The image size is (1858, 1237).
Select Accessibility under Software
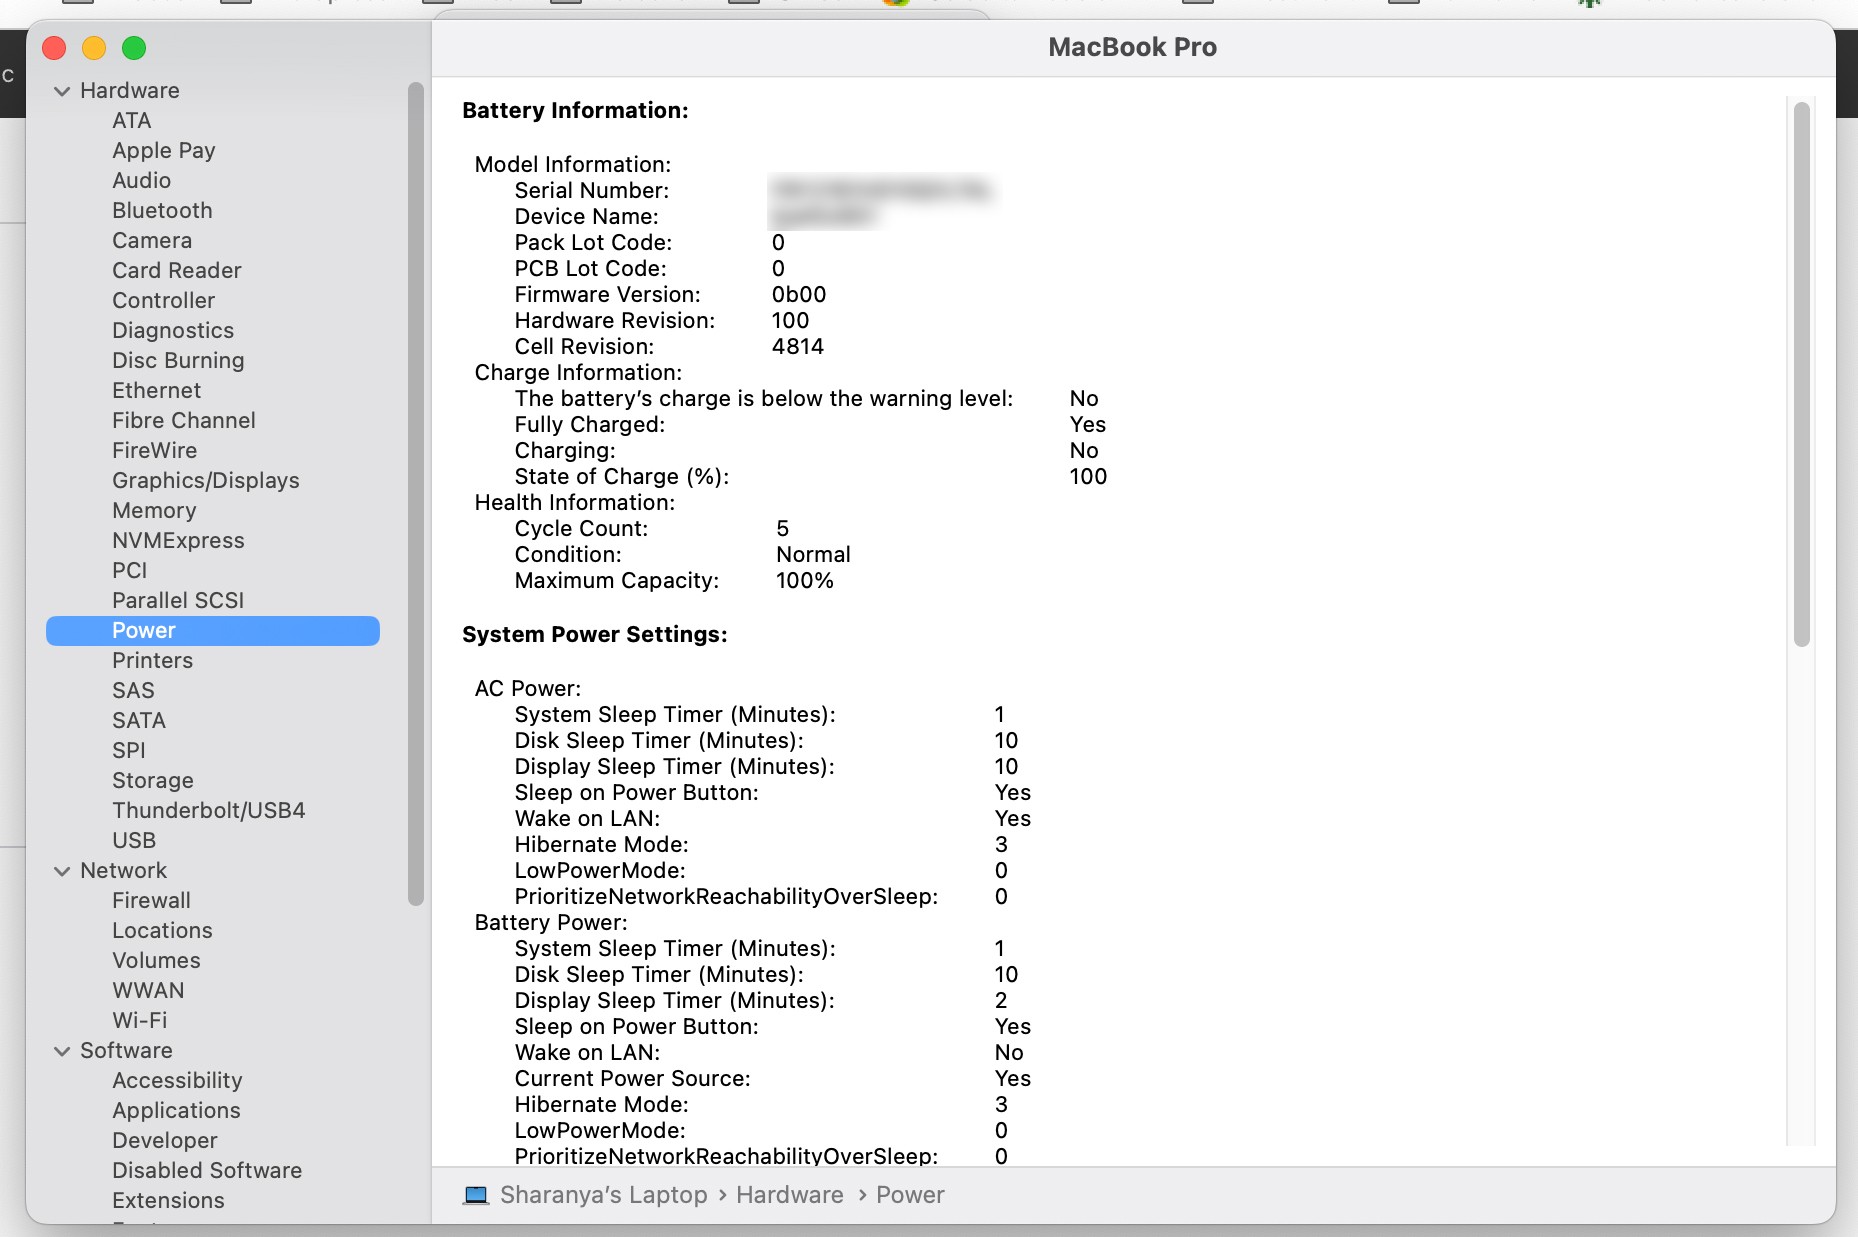177,1081
